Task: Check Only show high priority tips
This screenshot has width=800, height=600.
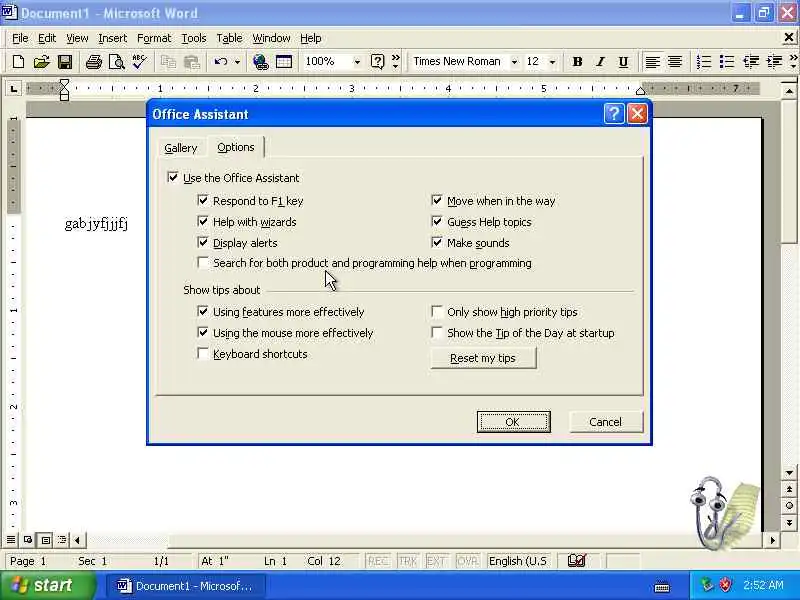Action: [x=437, y=311]
